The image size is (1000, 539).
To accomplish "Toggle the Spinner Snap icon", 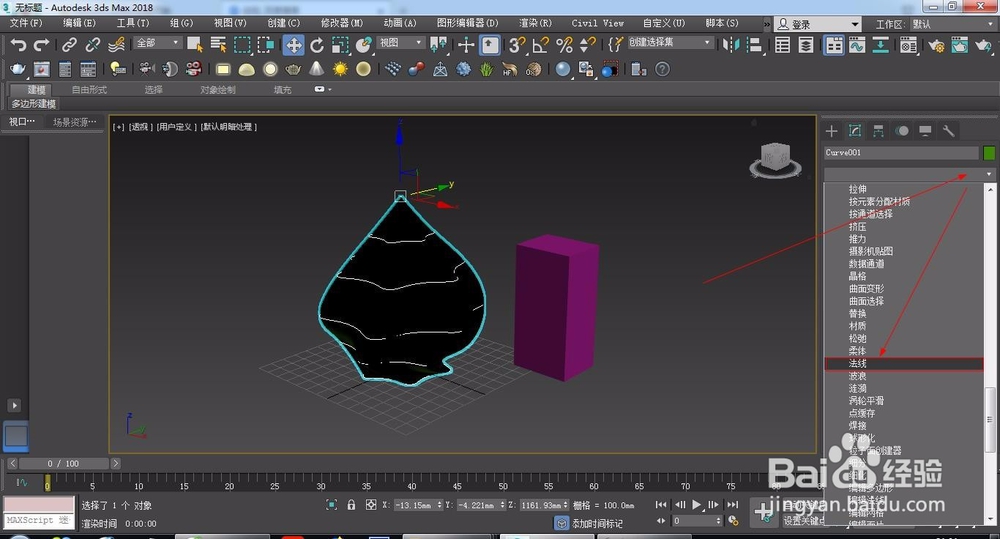I will click(588, 45).
